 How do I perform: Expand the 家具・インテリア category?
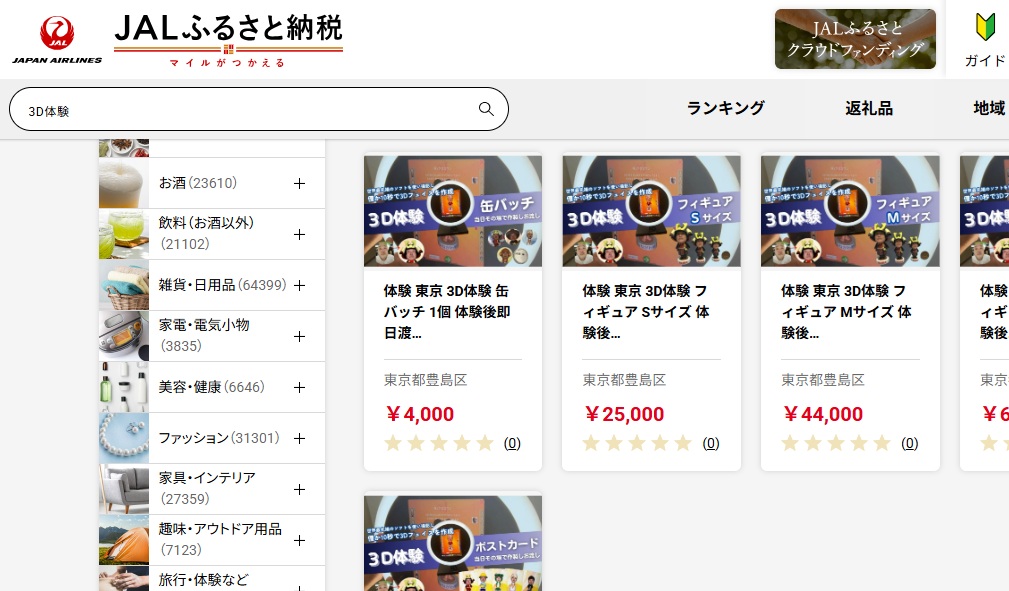(x=299, y=489)
